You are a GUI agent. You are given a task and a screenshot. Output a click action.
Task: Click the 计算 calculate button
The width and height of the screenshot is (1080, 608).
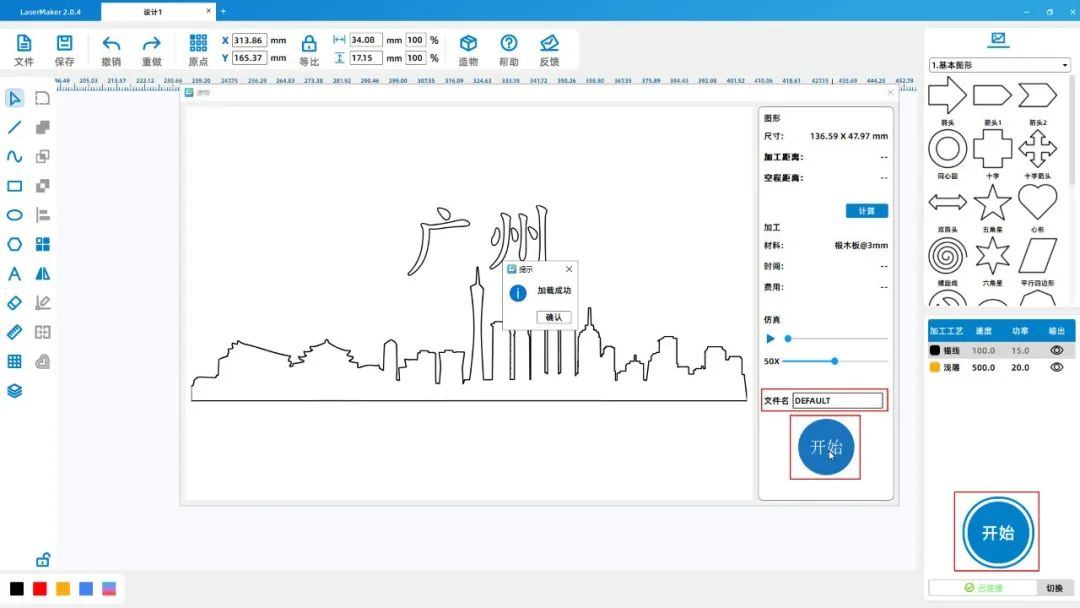(x=866, y=211)
